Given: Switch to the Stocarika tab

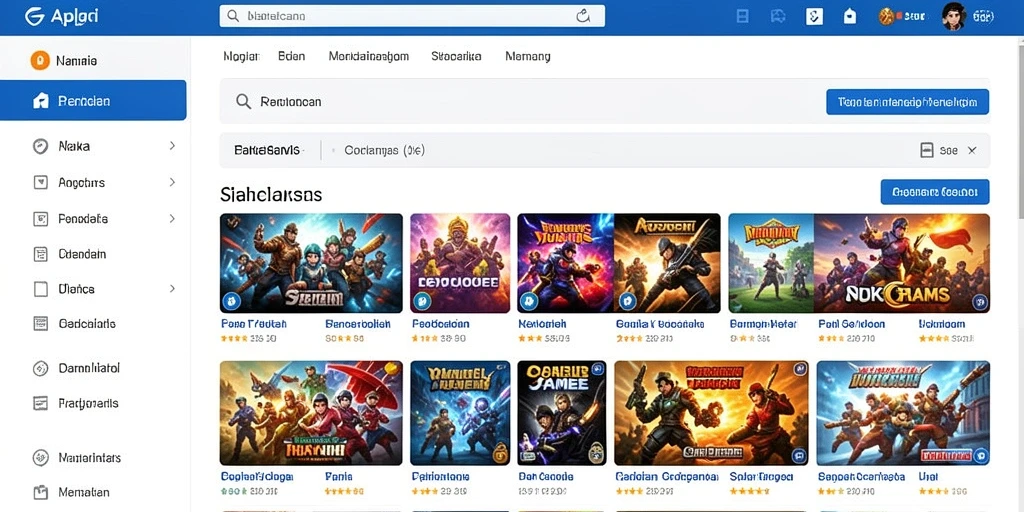Looking at the screenshot, I should point(456,56).
